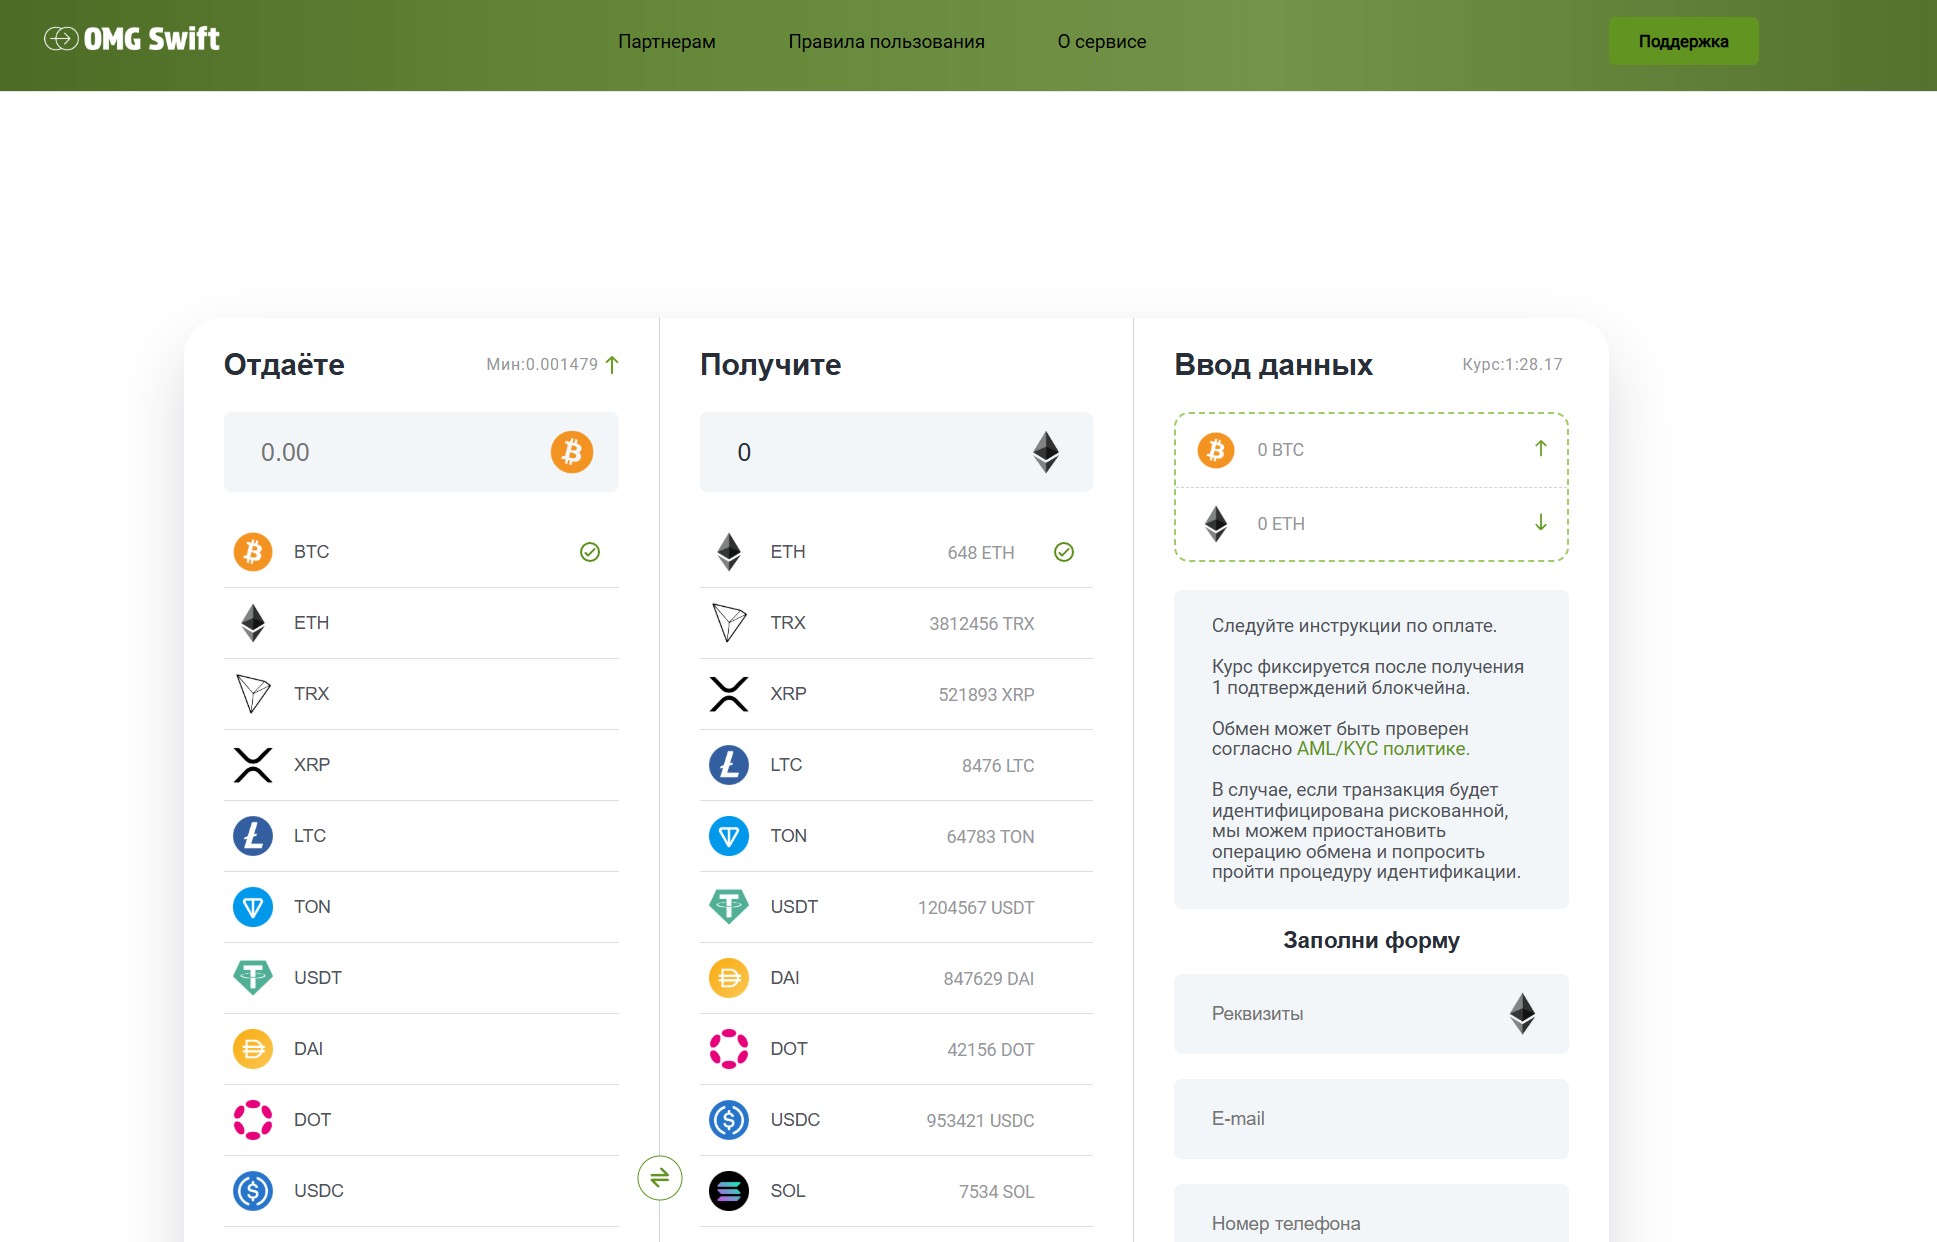Click the up arrow next to 0 BTC
The height and width of the screenshot is (1242, 1937).
click(1541, 449)
